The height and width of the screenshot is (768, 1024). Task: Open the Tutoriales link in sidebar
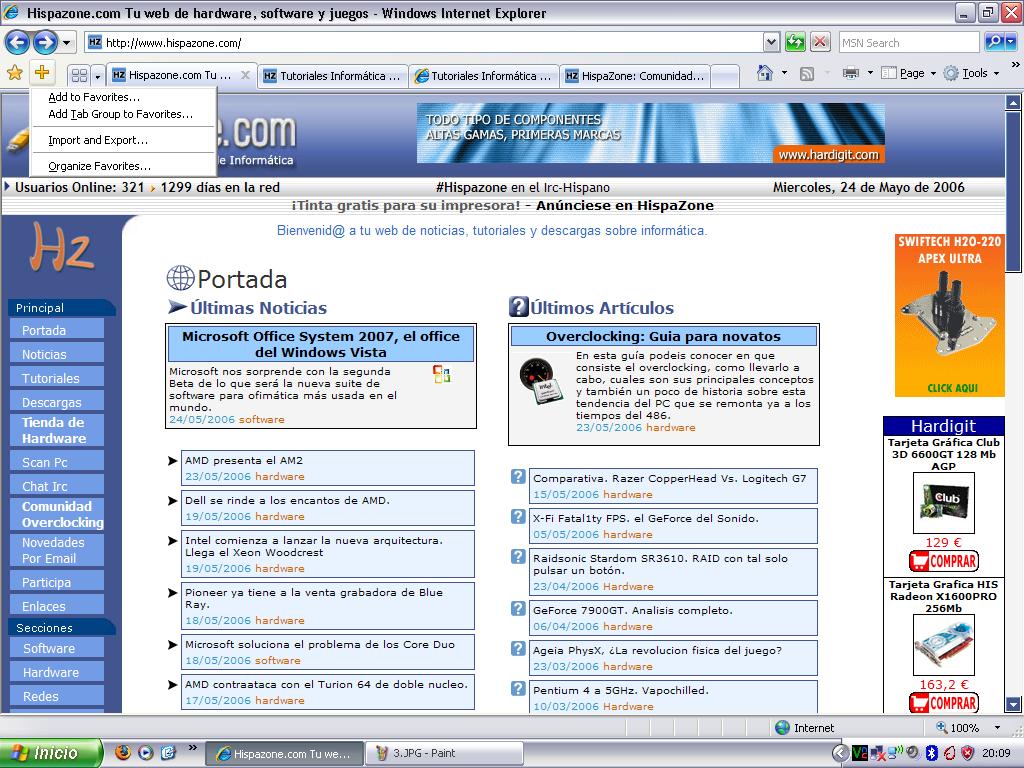[51, 378]
